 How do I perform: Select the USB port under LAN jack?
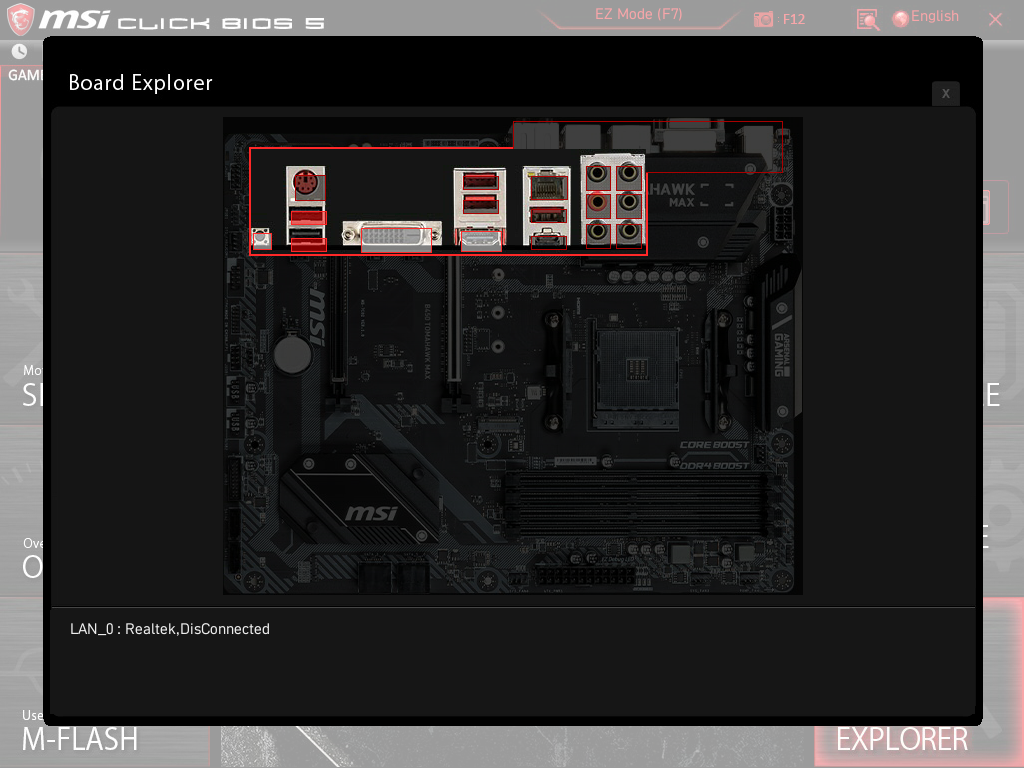[x=549, y=215]
